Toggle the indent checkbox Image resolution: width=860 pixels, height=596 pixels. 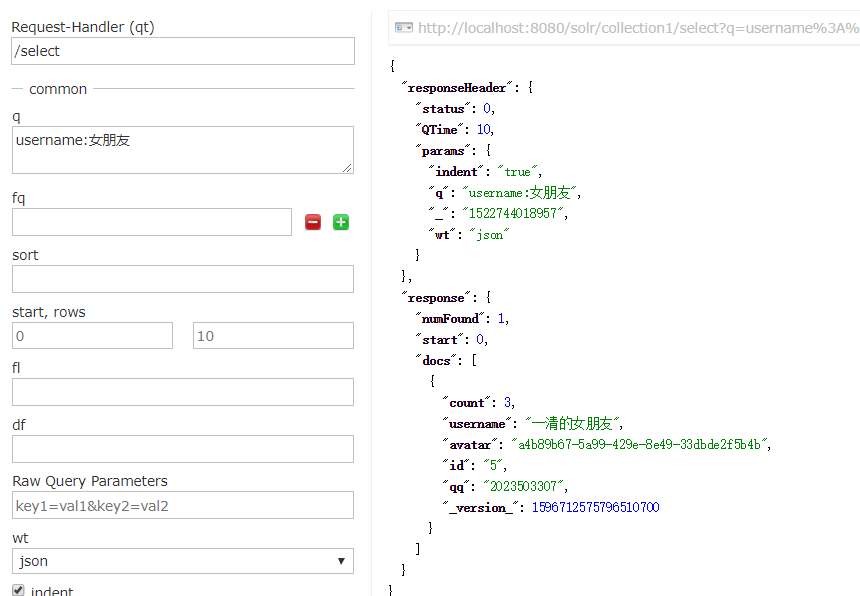tap(18, 590)
